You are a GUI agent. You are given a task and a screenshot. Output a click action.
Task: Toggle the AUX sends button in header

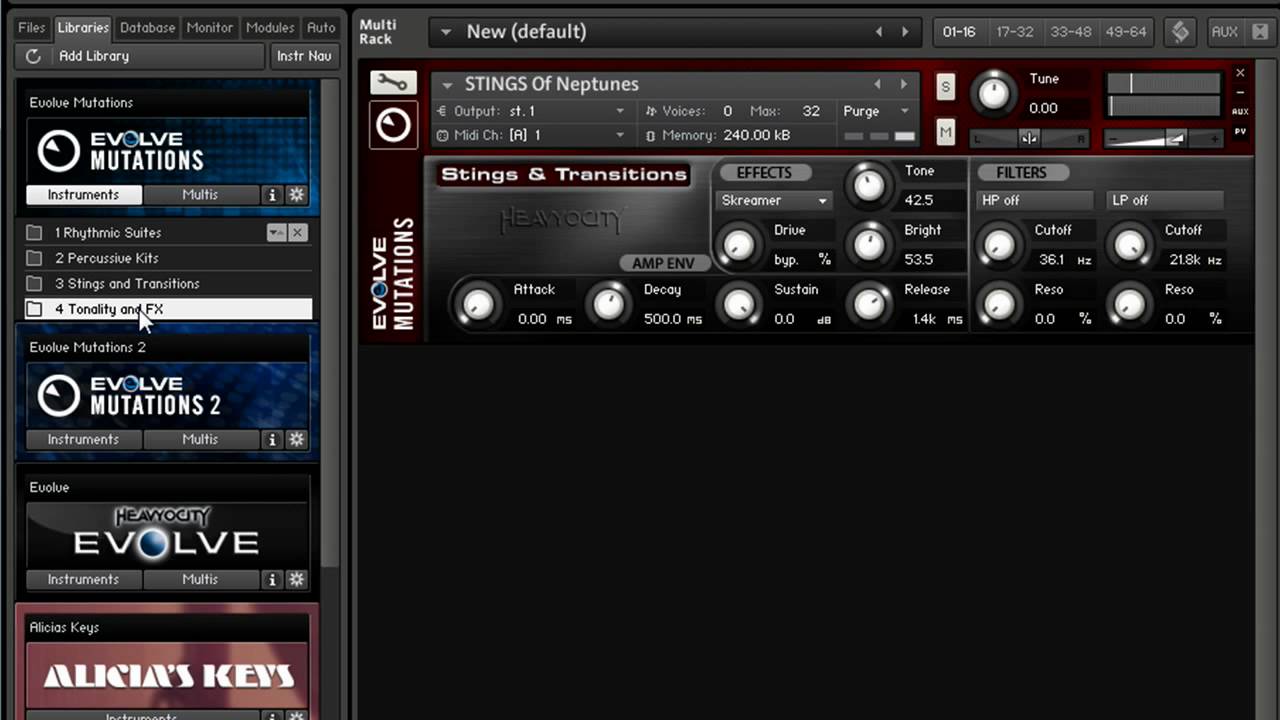(x=1225, y=32)
